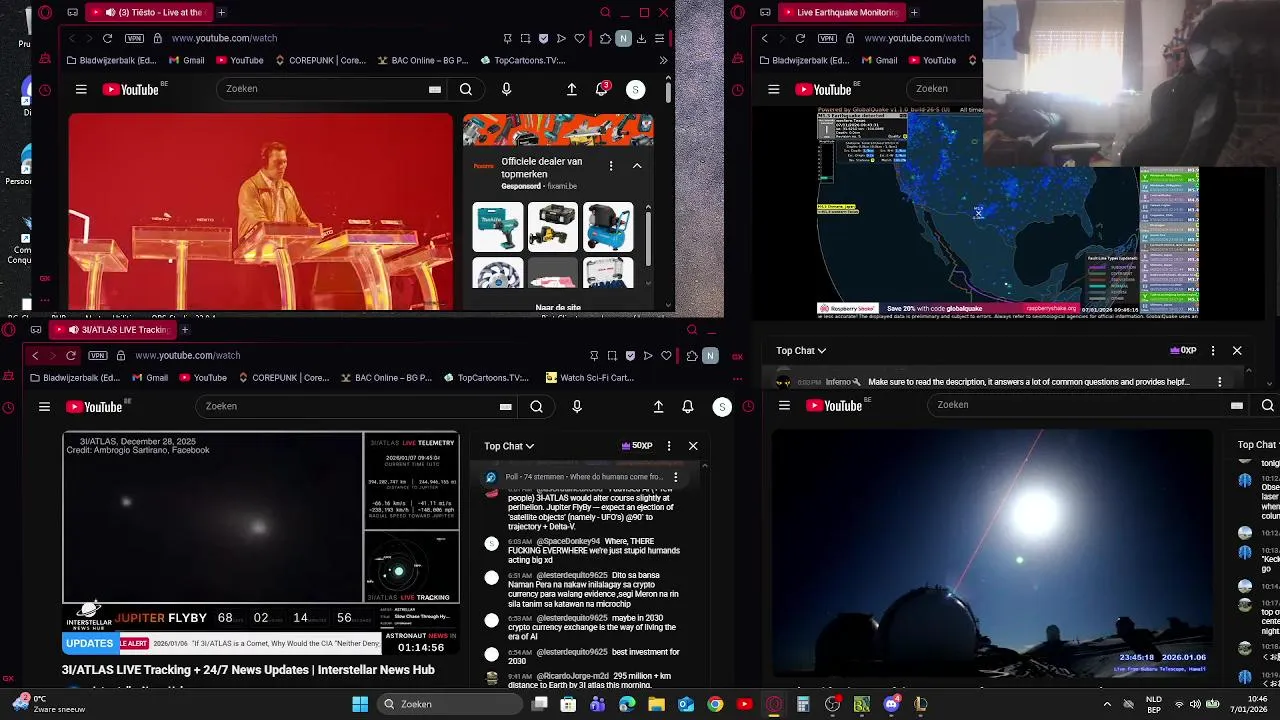Open YouTube guide menu in Tiësto window

pyautogui.click(x=81, y=89)
